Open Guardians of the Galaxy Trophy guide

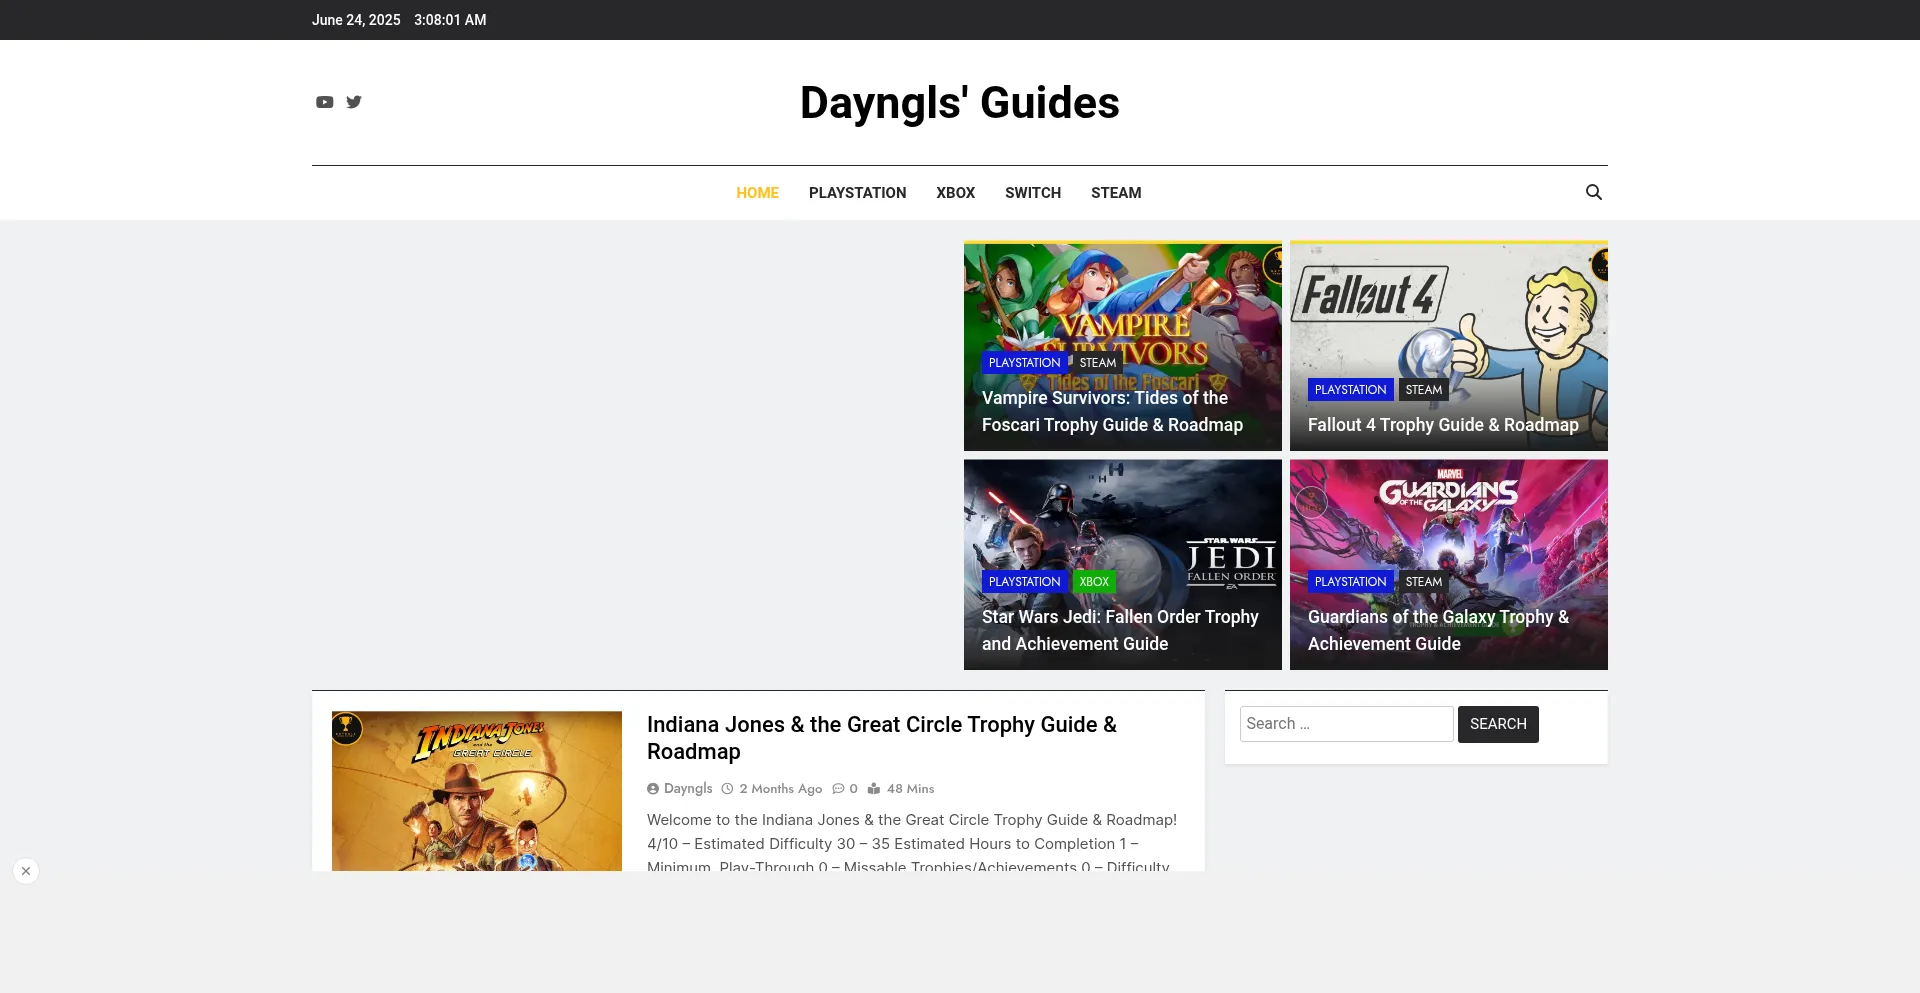coord(1438,630)
